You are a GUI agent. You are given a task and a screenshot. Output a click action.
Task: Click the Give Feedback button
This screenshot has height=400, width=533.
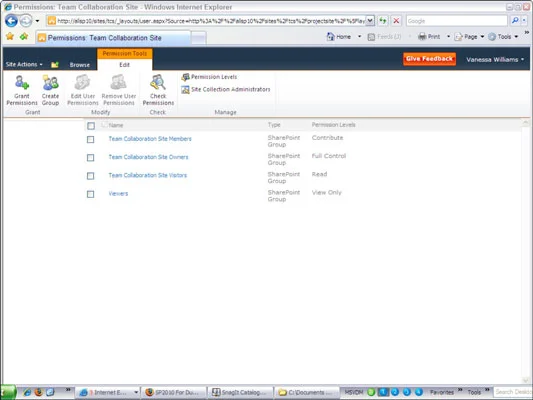429,59
